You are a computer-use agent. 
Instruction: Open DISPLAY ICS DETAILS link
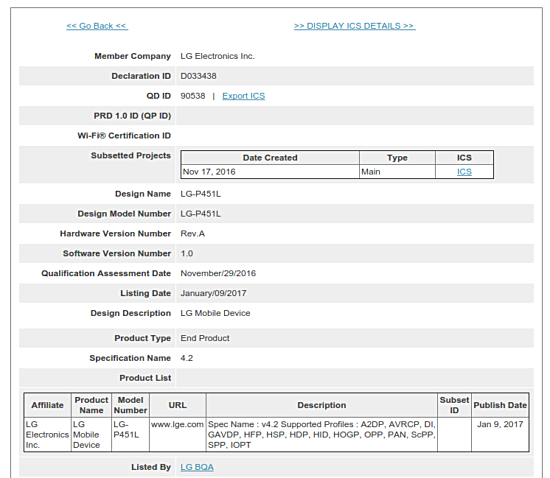pyautogui.click(x=355, y=26)
